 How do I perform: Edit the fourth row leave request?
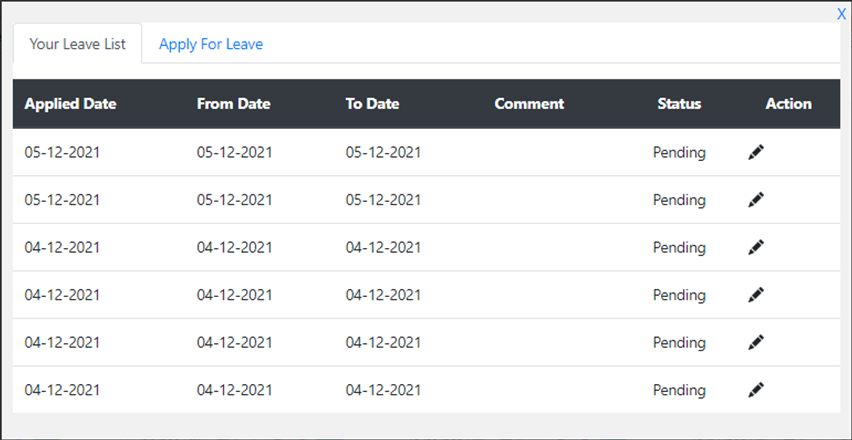click(x=756, y=295)
